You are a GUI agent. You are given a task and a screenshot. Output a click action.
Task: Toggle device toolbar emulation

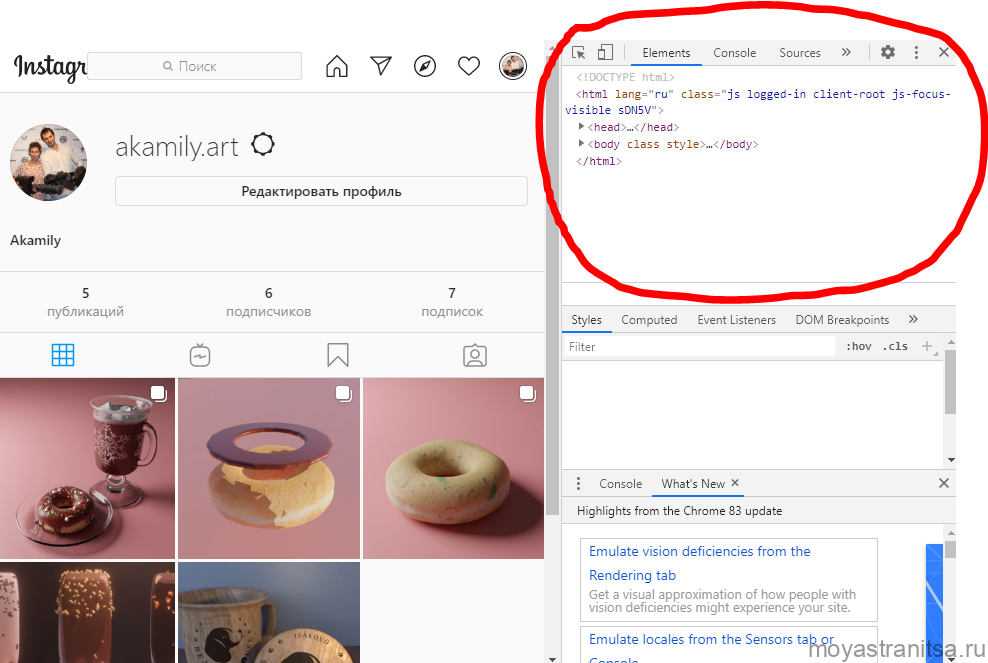(x=605, y=53)
